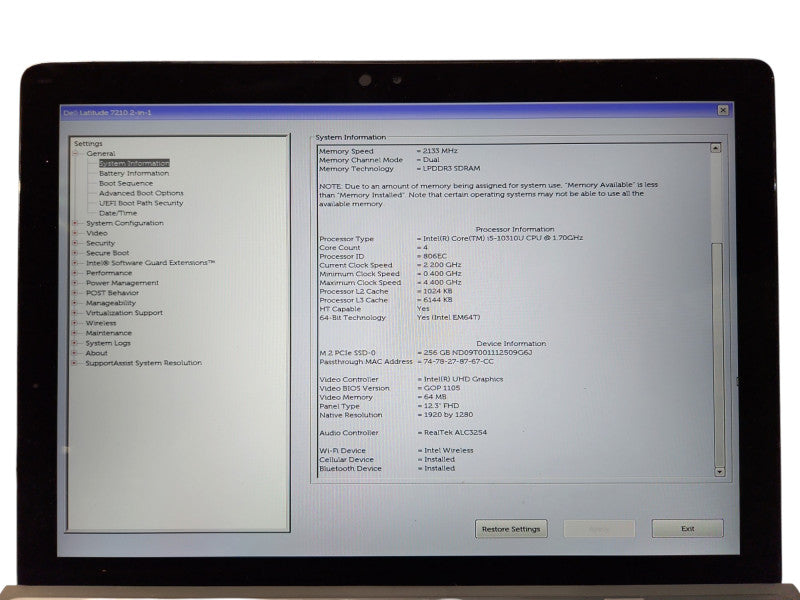Expand SupportAssist System Resolution node
The width and height of the screenshot is (800, 600).
(x=76, y=363)
